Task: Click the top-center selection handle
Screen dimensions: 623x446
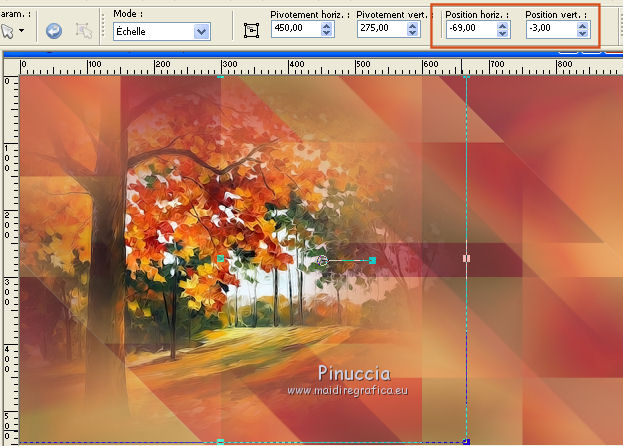Action: point(221,77)
